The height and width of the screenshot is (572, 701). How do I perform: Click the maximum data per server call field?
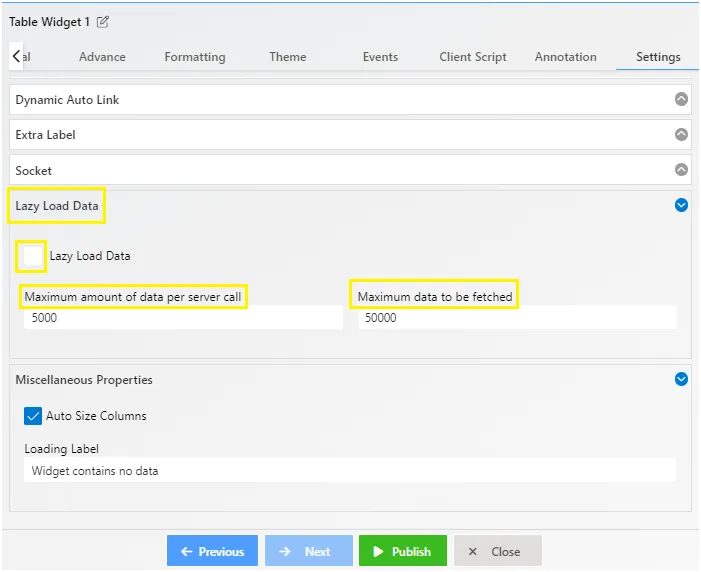coord(183,318)
